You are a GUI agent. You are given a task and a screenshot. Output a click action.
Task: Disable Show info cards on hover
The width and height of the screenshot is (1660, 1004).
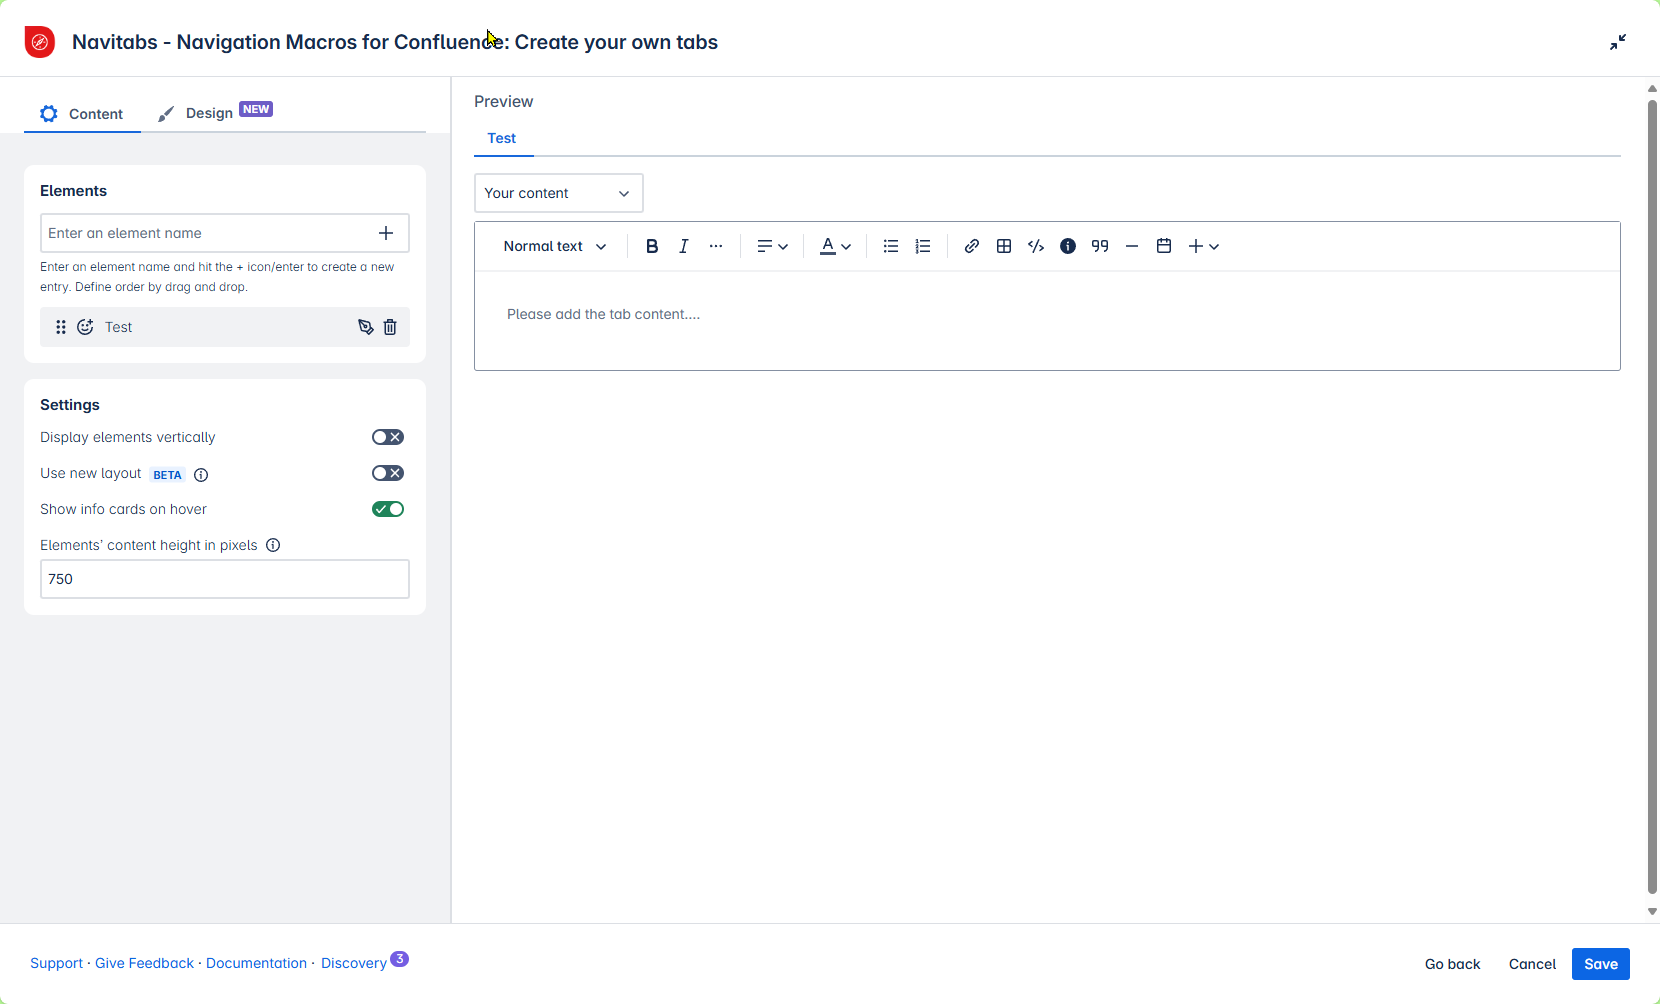(388, 509)
